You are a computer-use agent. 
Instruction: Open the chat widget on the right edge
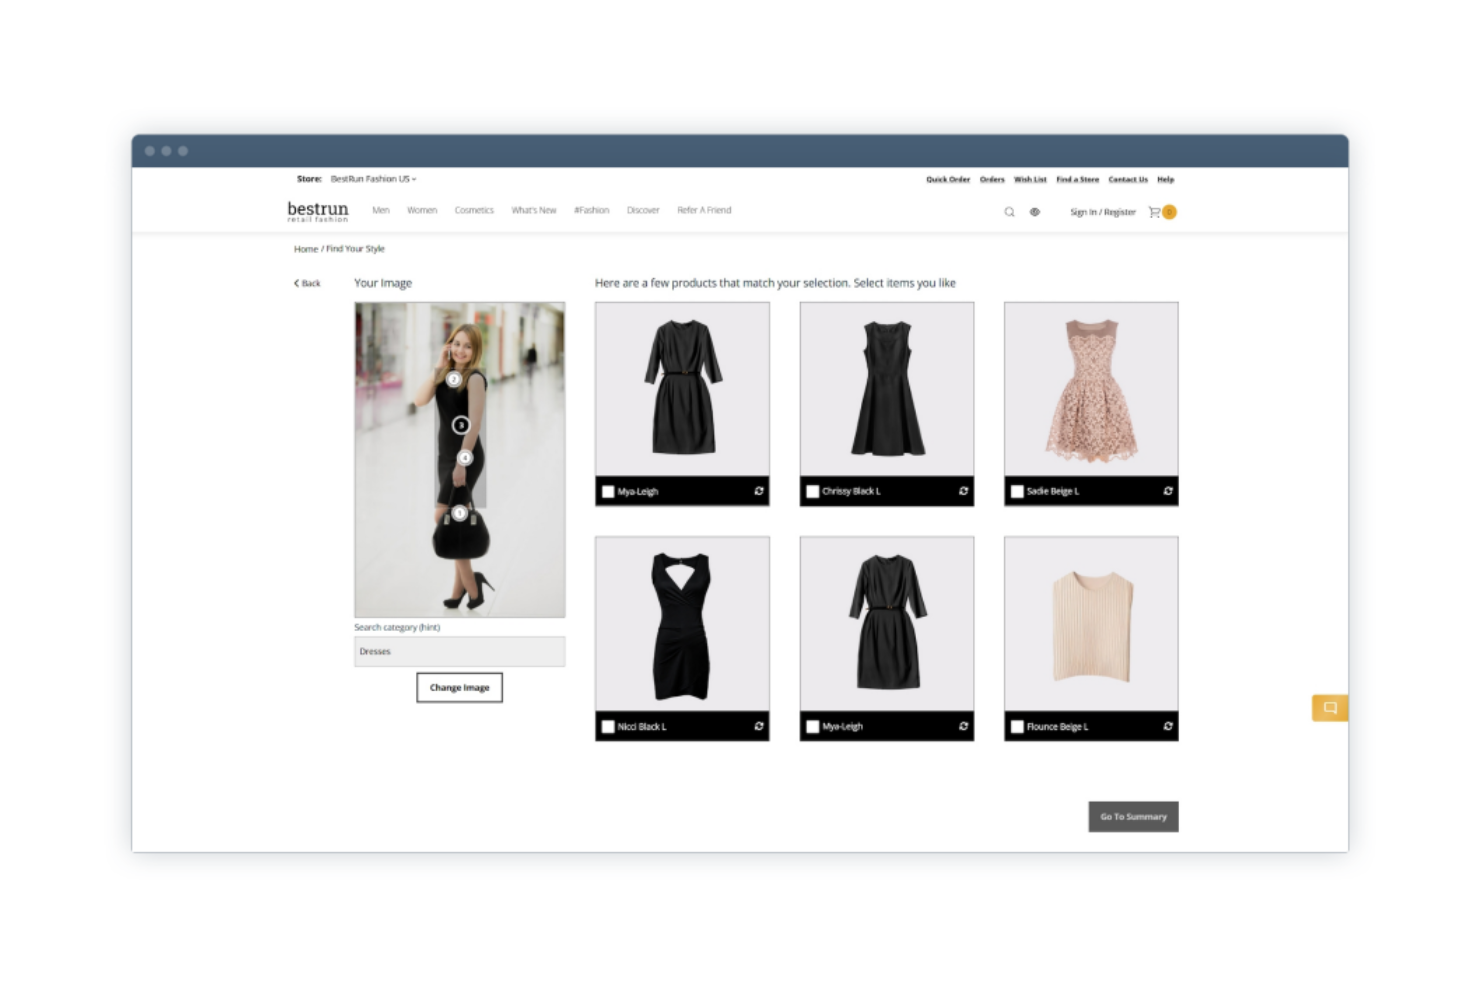coord(1329,707)
